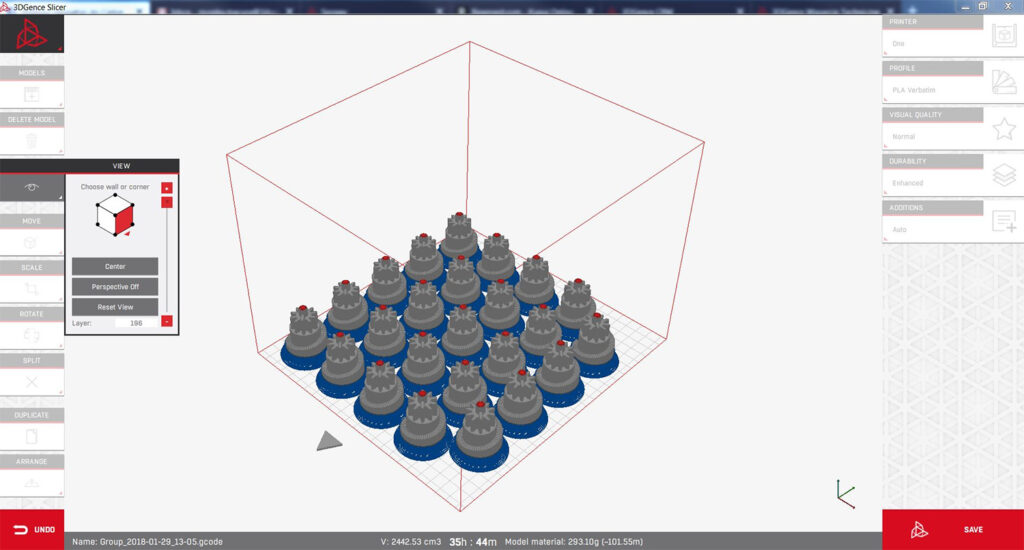Toggle the View eye panel
The image size is (1024, 550).
pos(31,187)
